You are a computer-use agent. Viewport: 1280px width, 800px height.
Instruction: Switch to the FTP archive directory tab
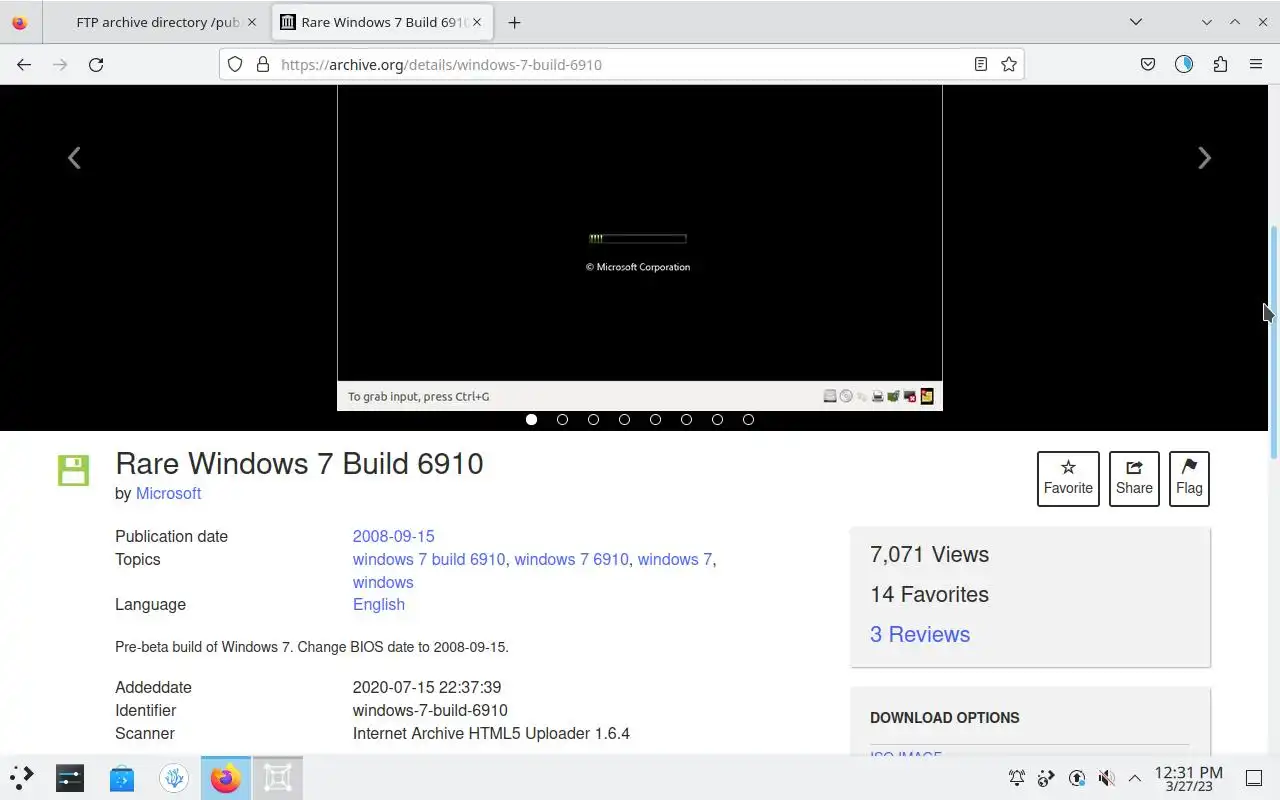159,22
